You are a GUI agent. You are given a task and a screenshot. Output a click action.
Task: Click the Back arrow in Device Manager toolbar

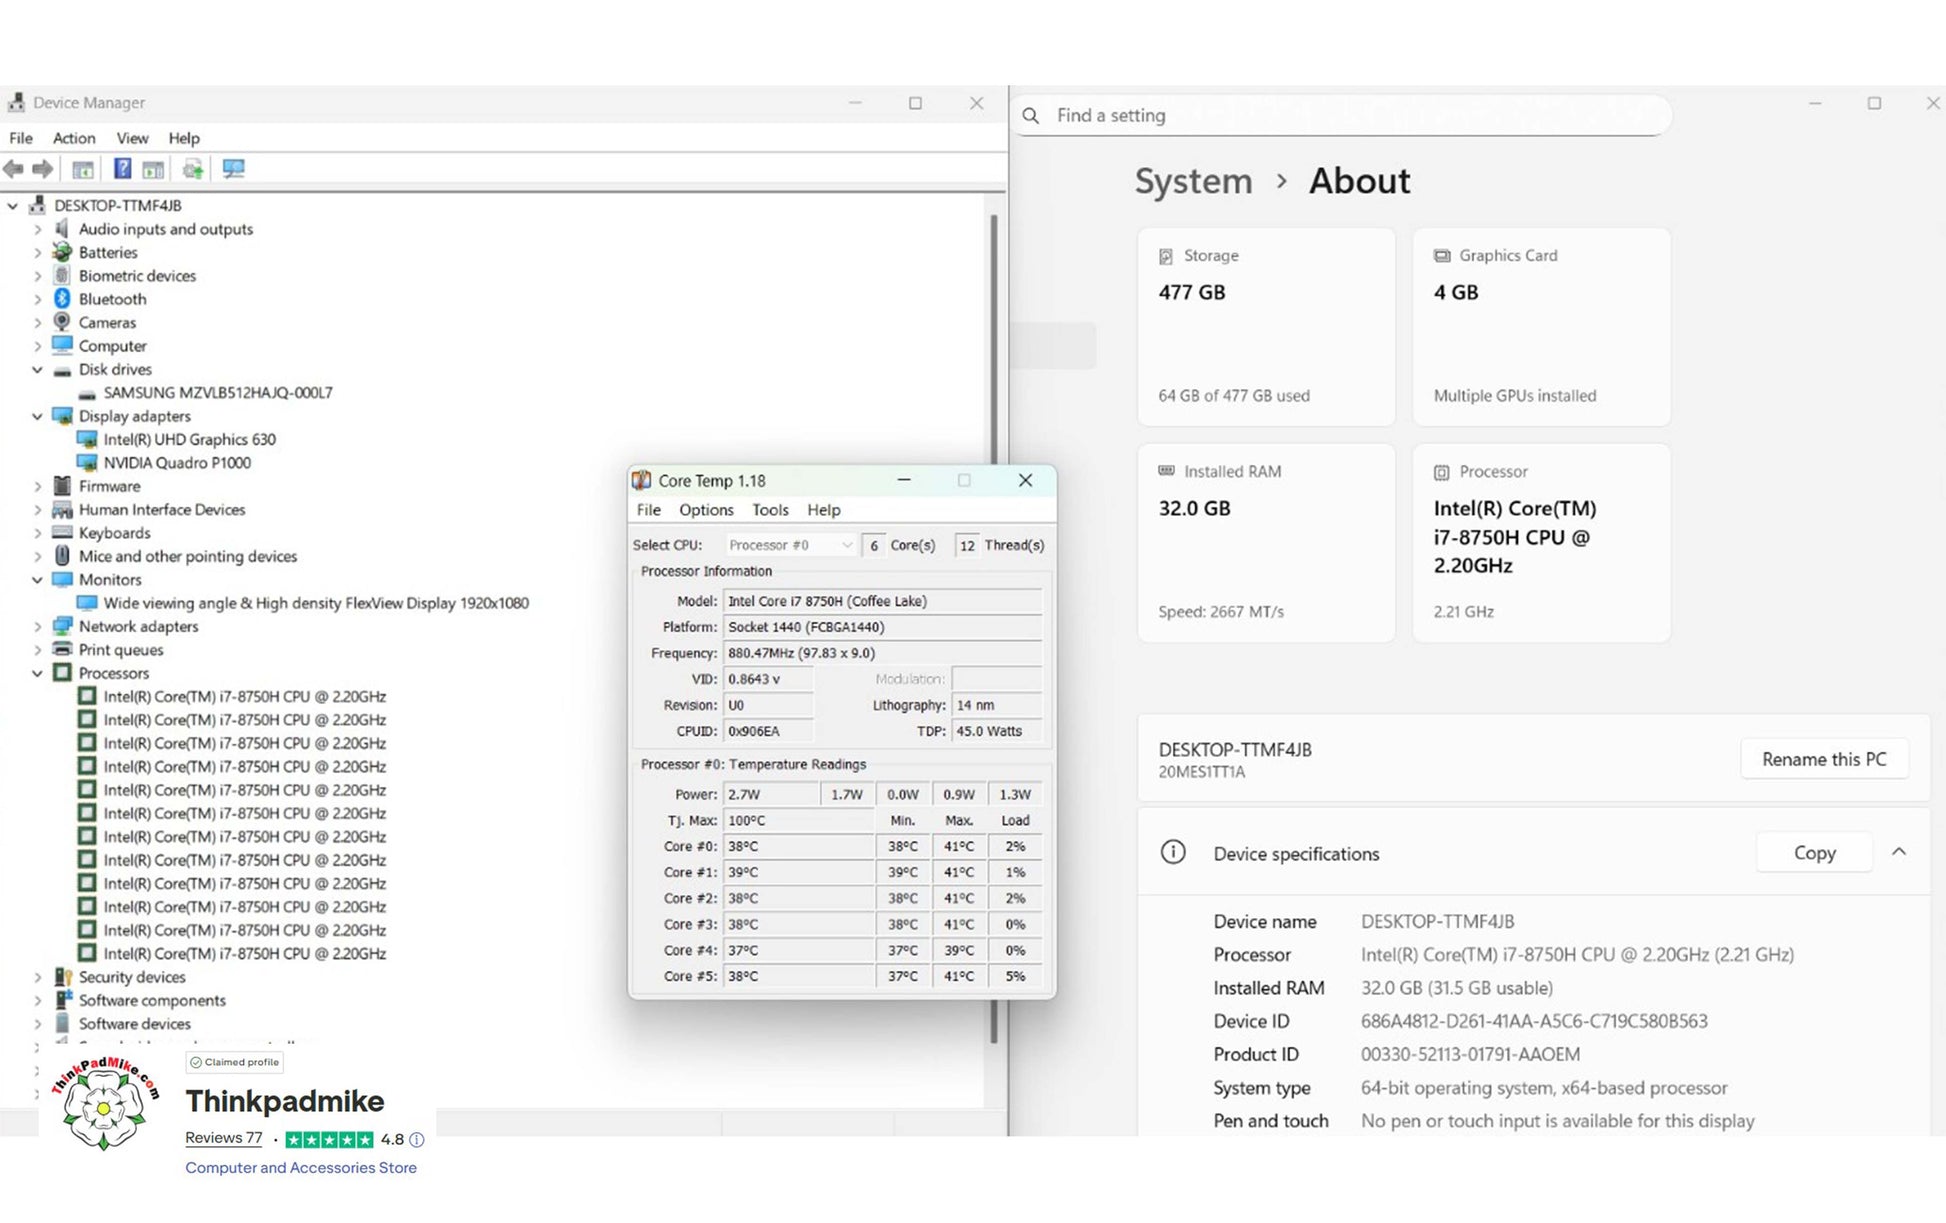[x=13, y=169]
